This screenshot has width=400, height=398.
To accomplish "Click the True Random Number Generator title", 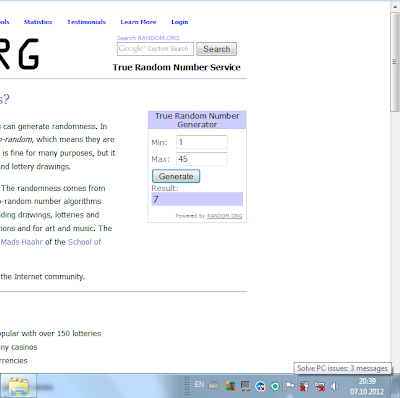I will click(x=197, y=120).
